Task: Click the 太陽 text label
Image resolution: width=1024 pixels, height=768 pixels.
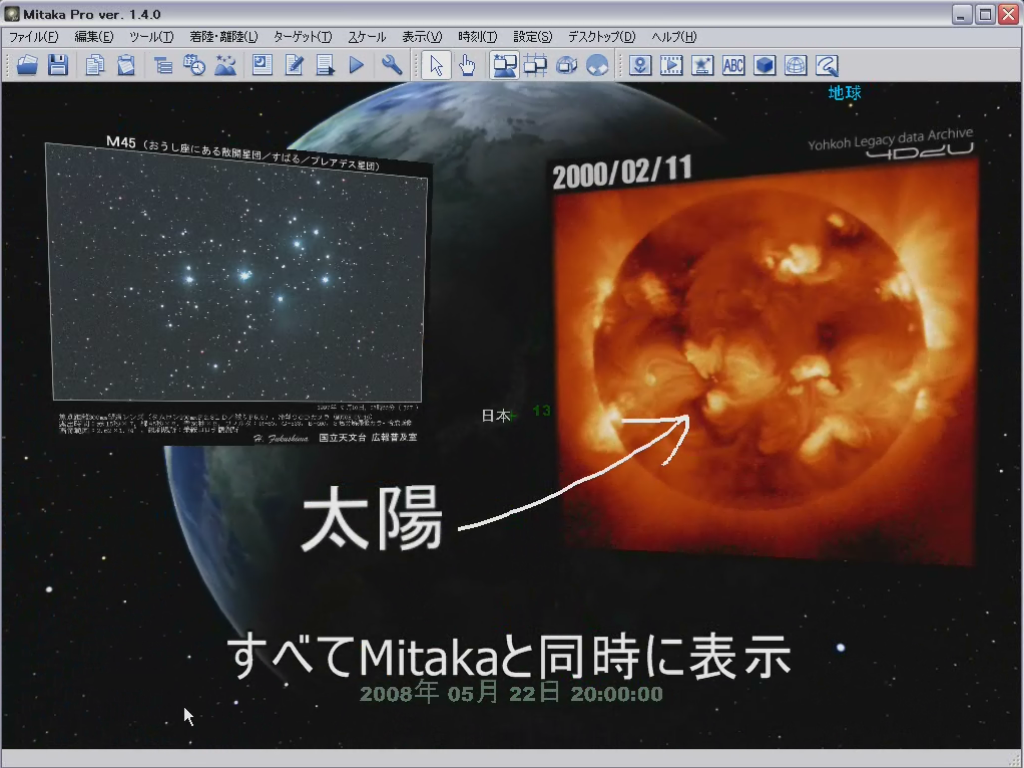Action: tap(372, 519)
